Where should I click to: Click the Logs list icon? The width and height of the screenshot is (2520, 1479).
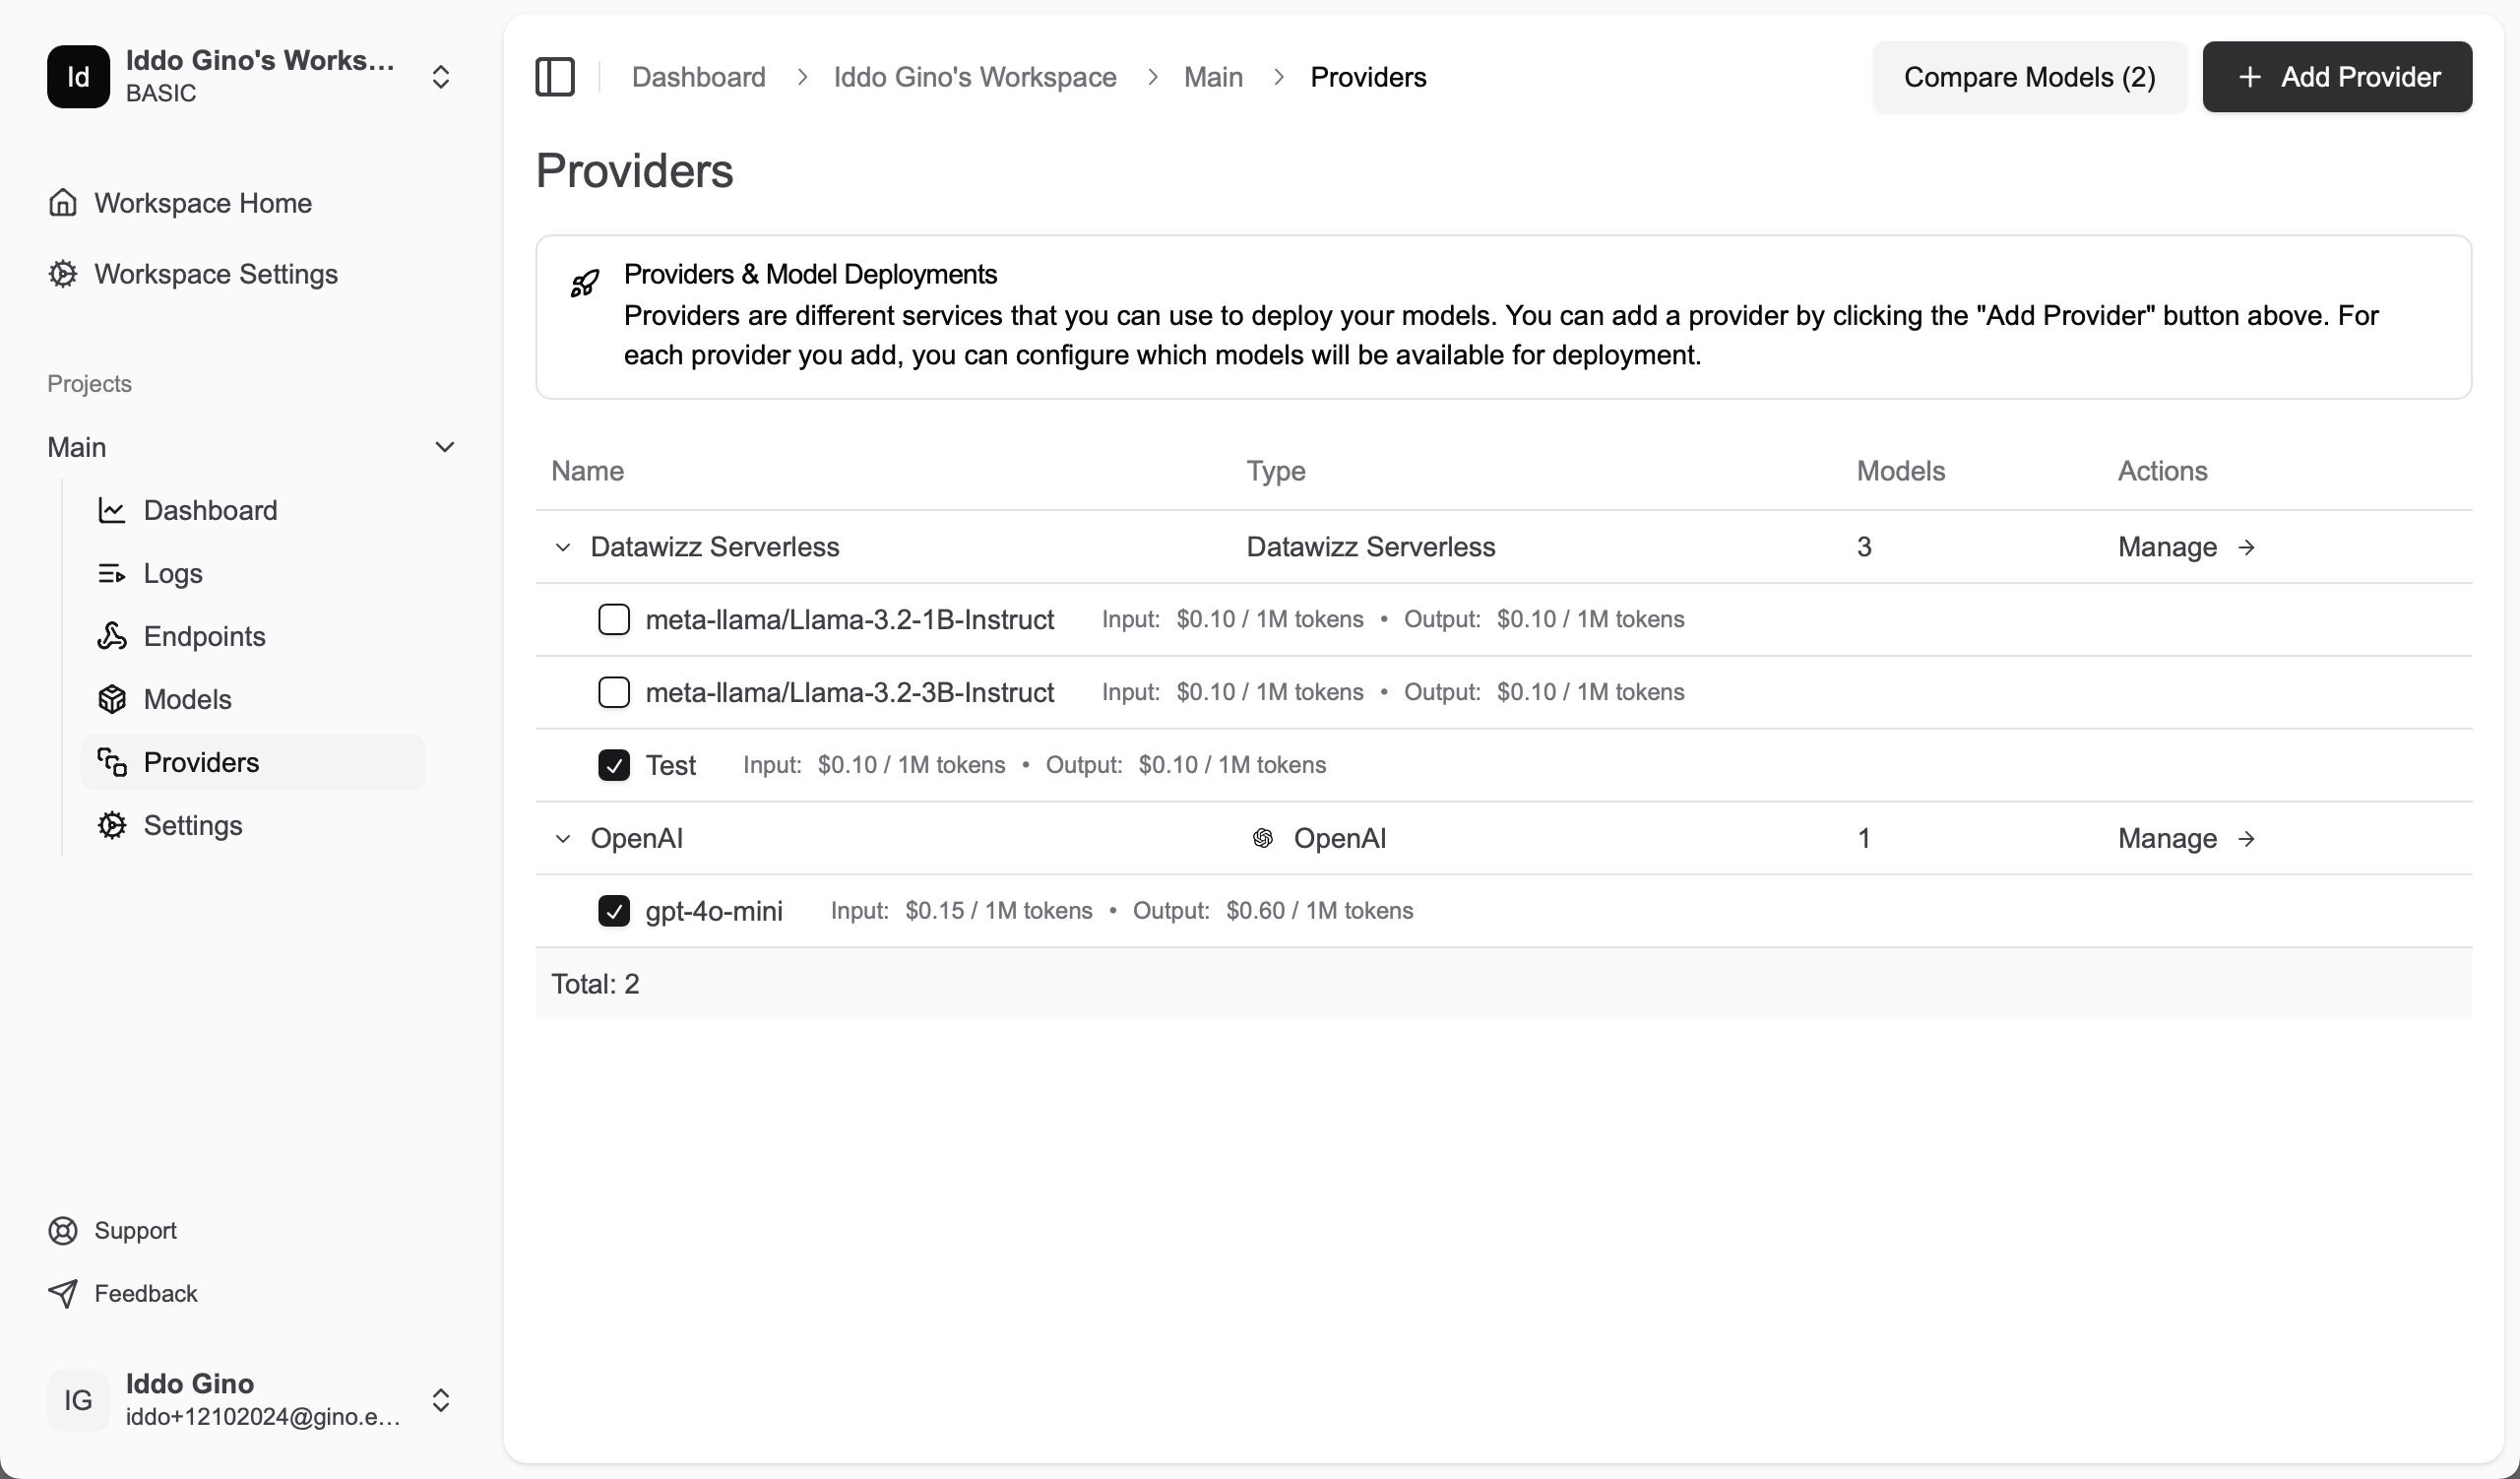pos(112,573)
